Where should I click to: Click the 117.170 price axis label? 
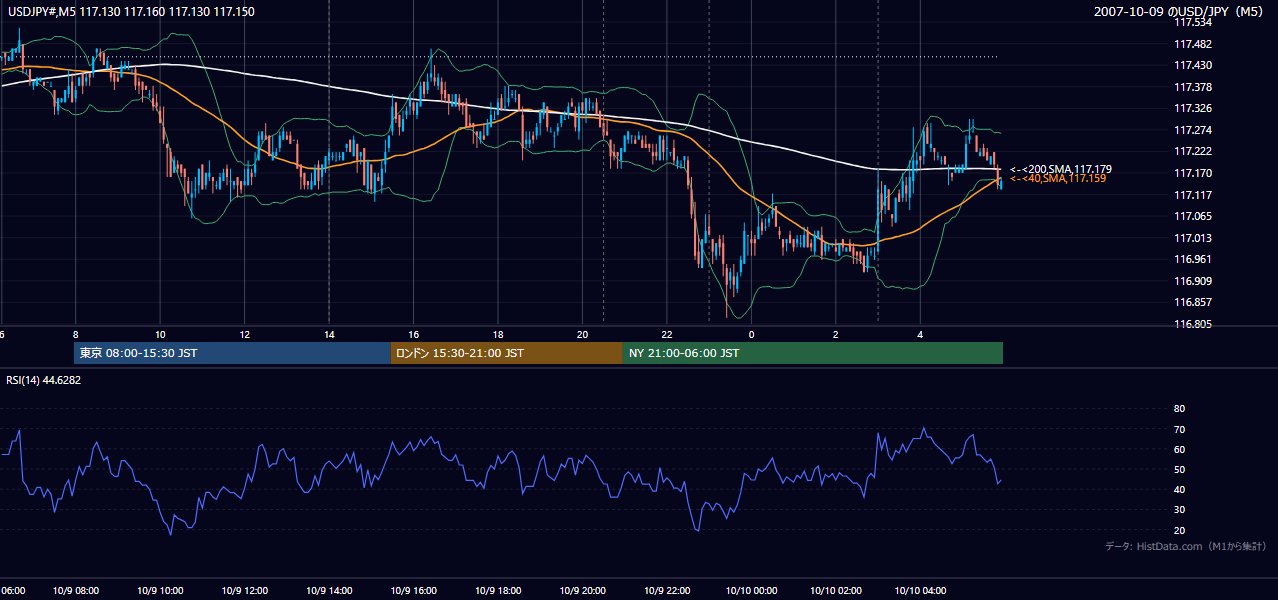point(1192,173)
